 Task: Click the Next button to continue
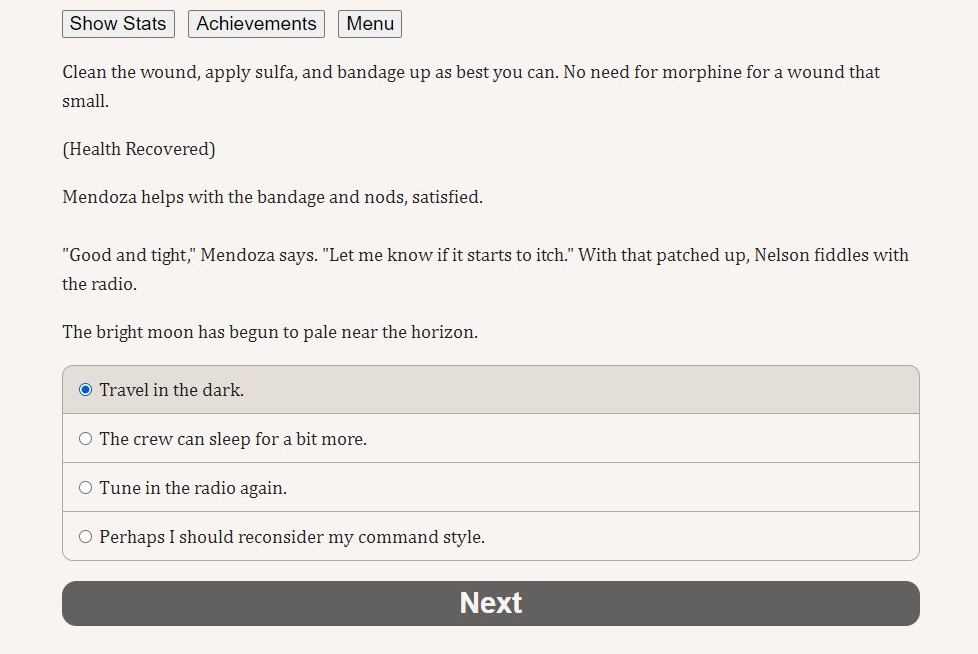coord(491,604)
